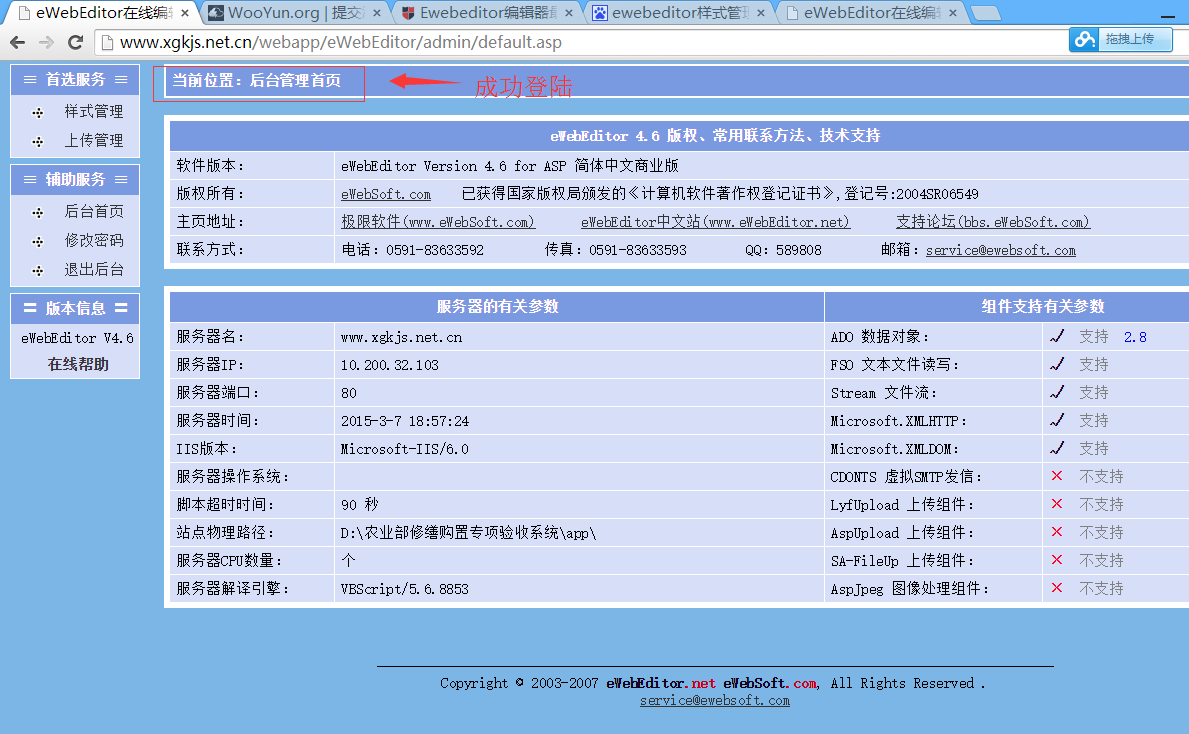This screenshot has height=734, width=1189.
Task: Switch to the WooYun.org tab
Action: [296, 13]
